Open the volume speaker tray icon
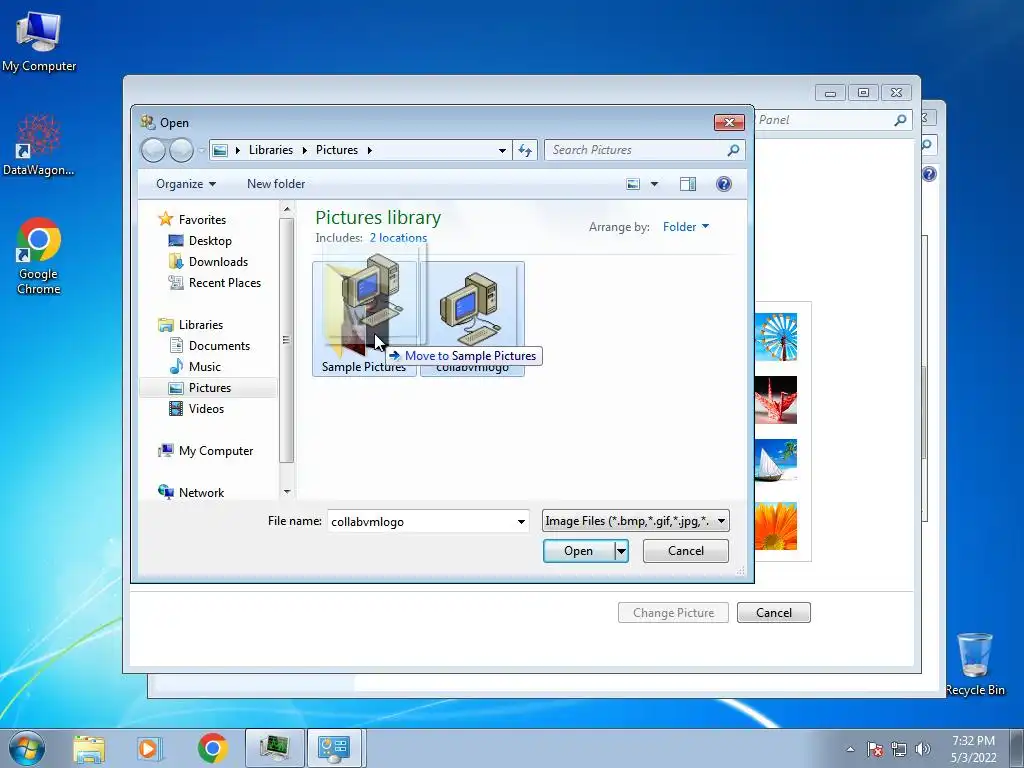Viewport: 1024px width, 768px height. 923,749
